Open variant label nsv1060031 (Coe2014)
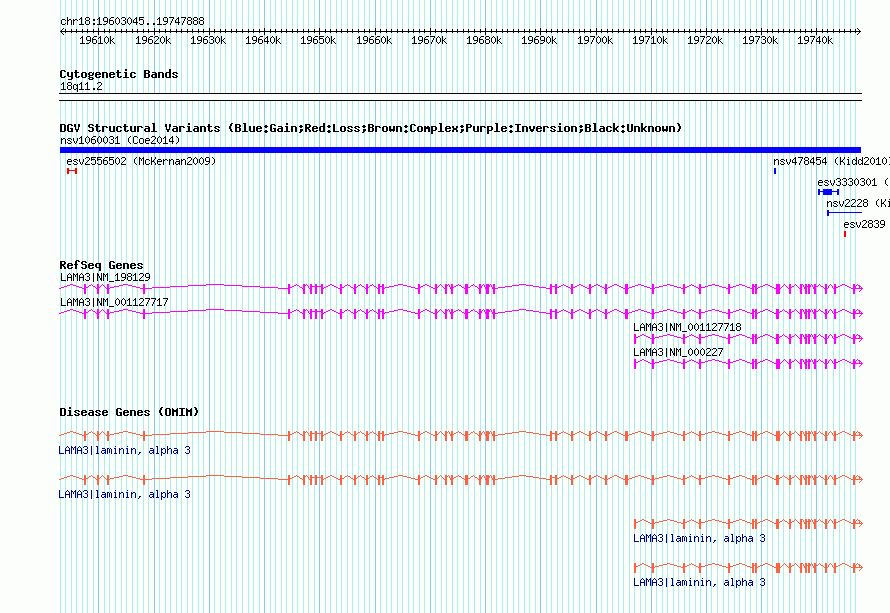Image resolution: width=890 pixels, height=613 pixels. (120, 140)
